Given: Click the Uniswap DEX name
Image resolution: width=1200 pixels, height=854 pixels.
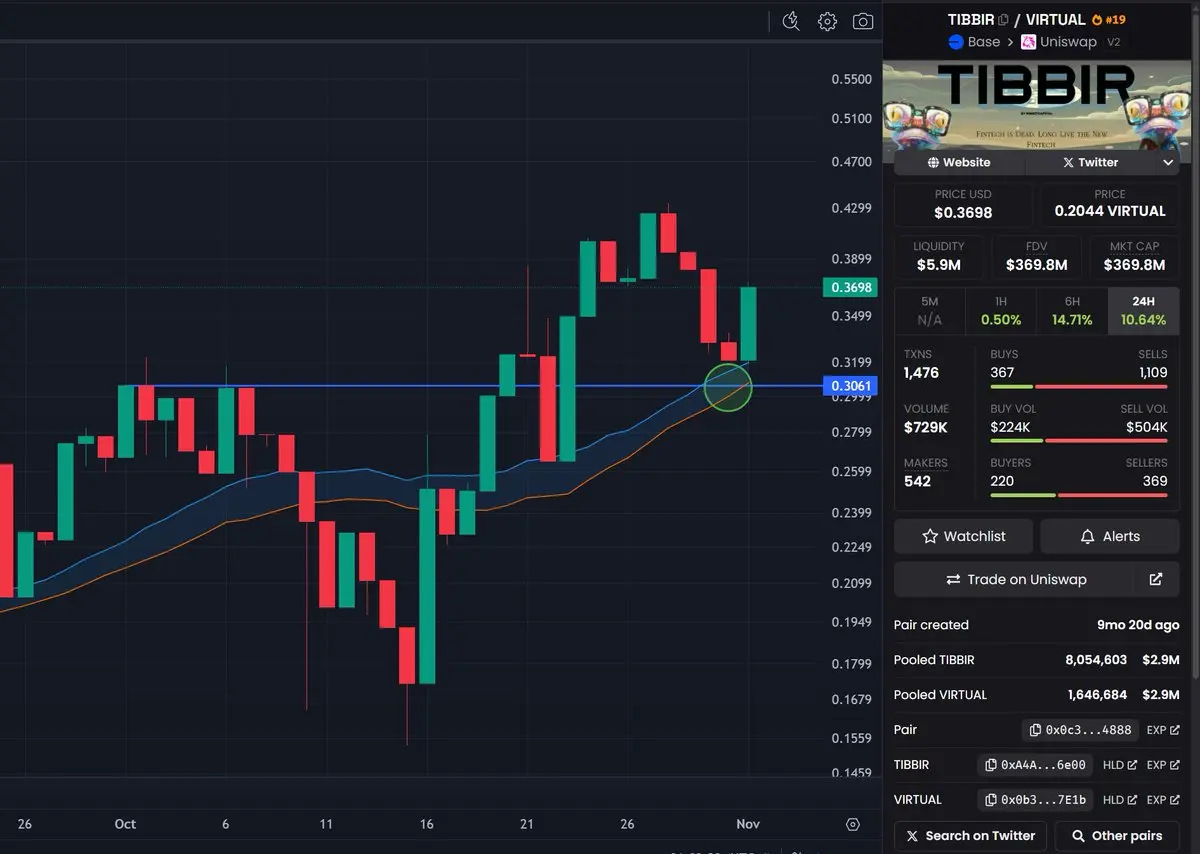Looking at the screenshot, I should tap(1068, 42).
